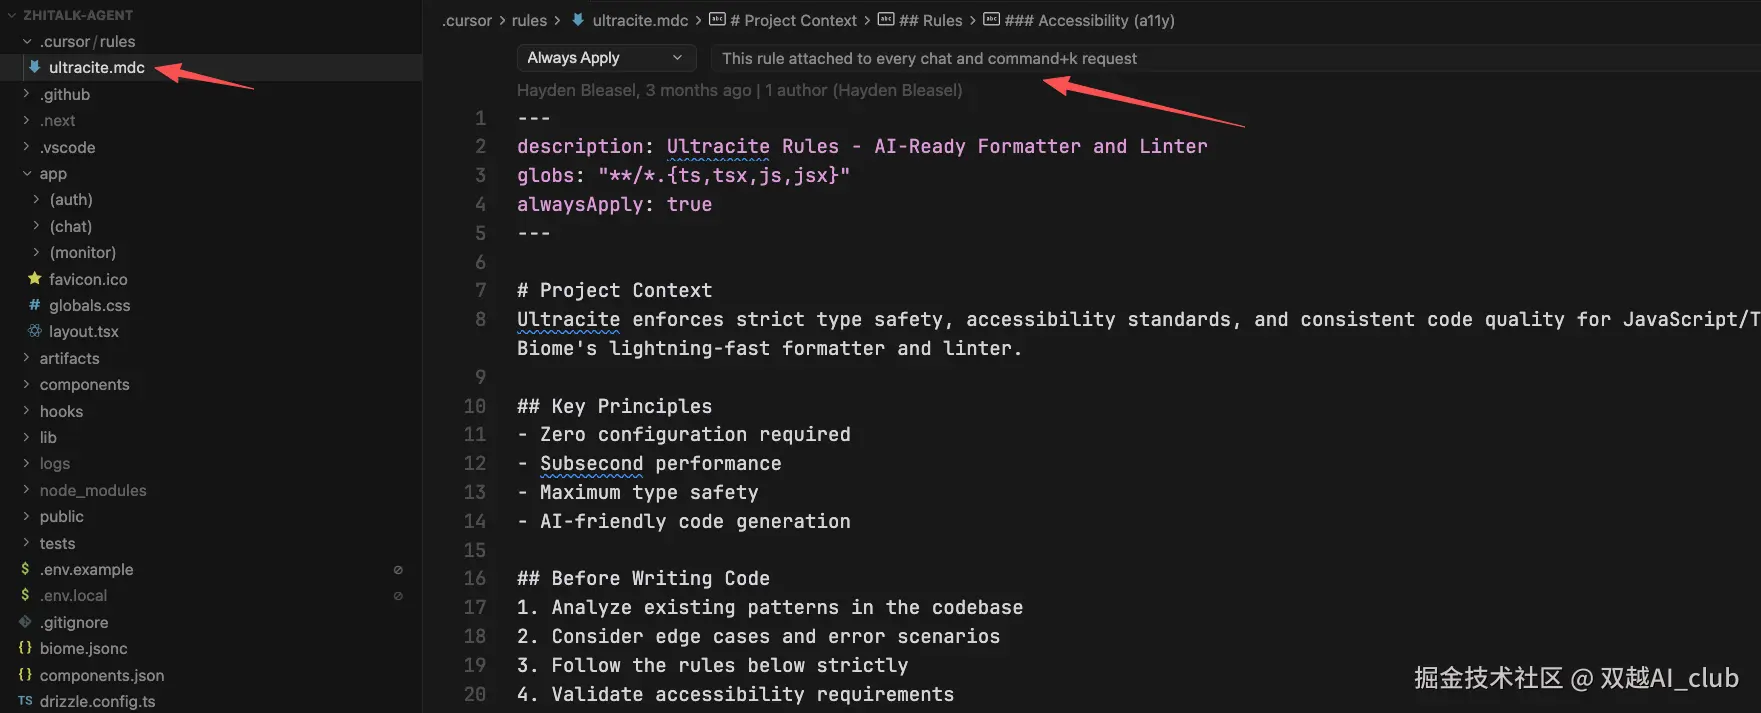Open the node_modules folder
1761x713 pixels.
93,490
